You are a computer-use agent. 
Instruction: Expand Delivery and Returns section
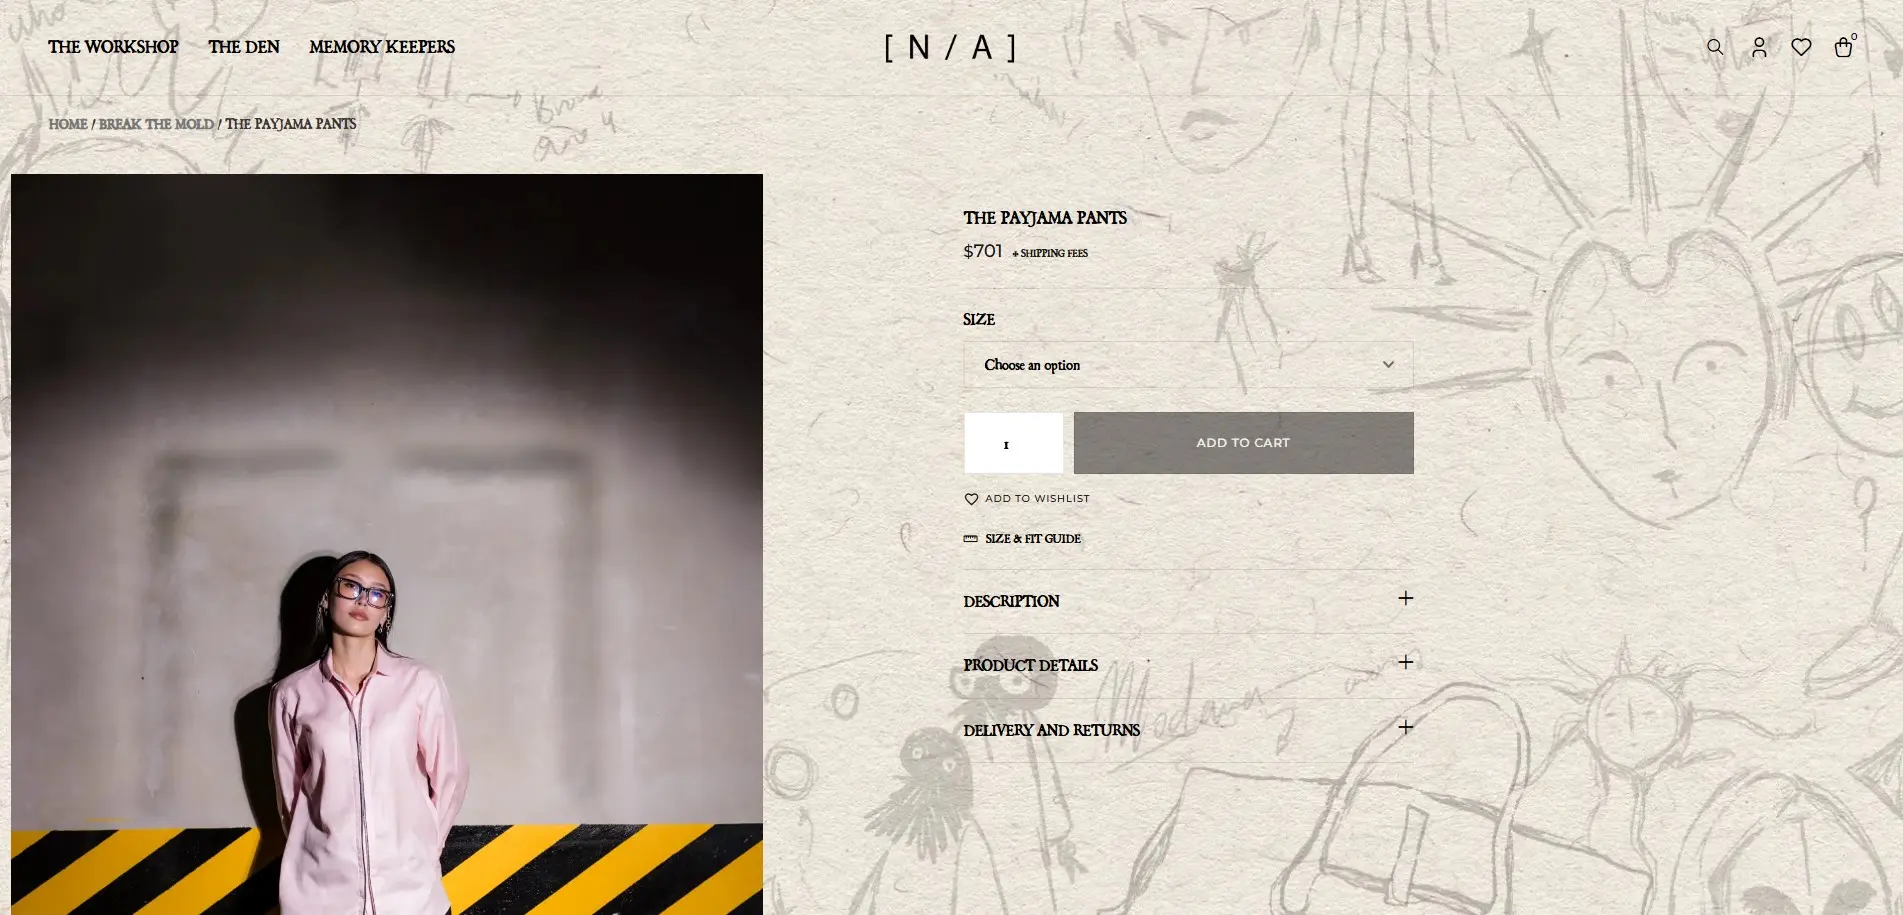1188,730
